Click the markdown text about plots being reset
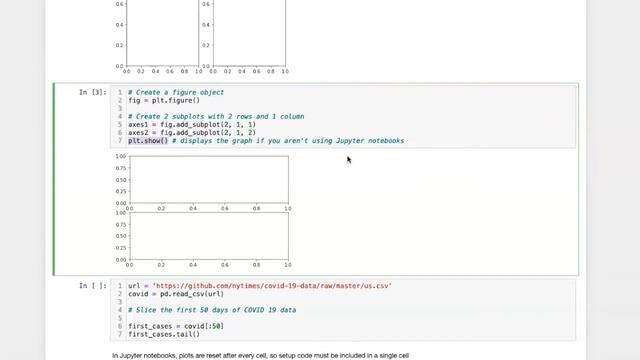The image size is (640, 360). [260, 356]
